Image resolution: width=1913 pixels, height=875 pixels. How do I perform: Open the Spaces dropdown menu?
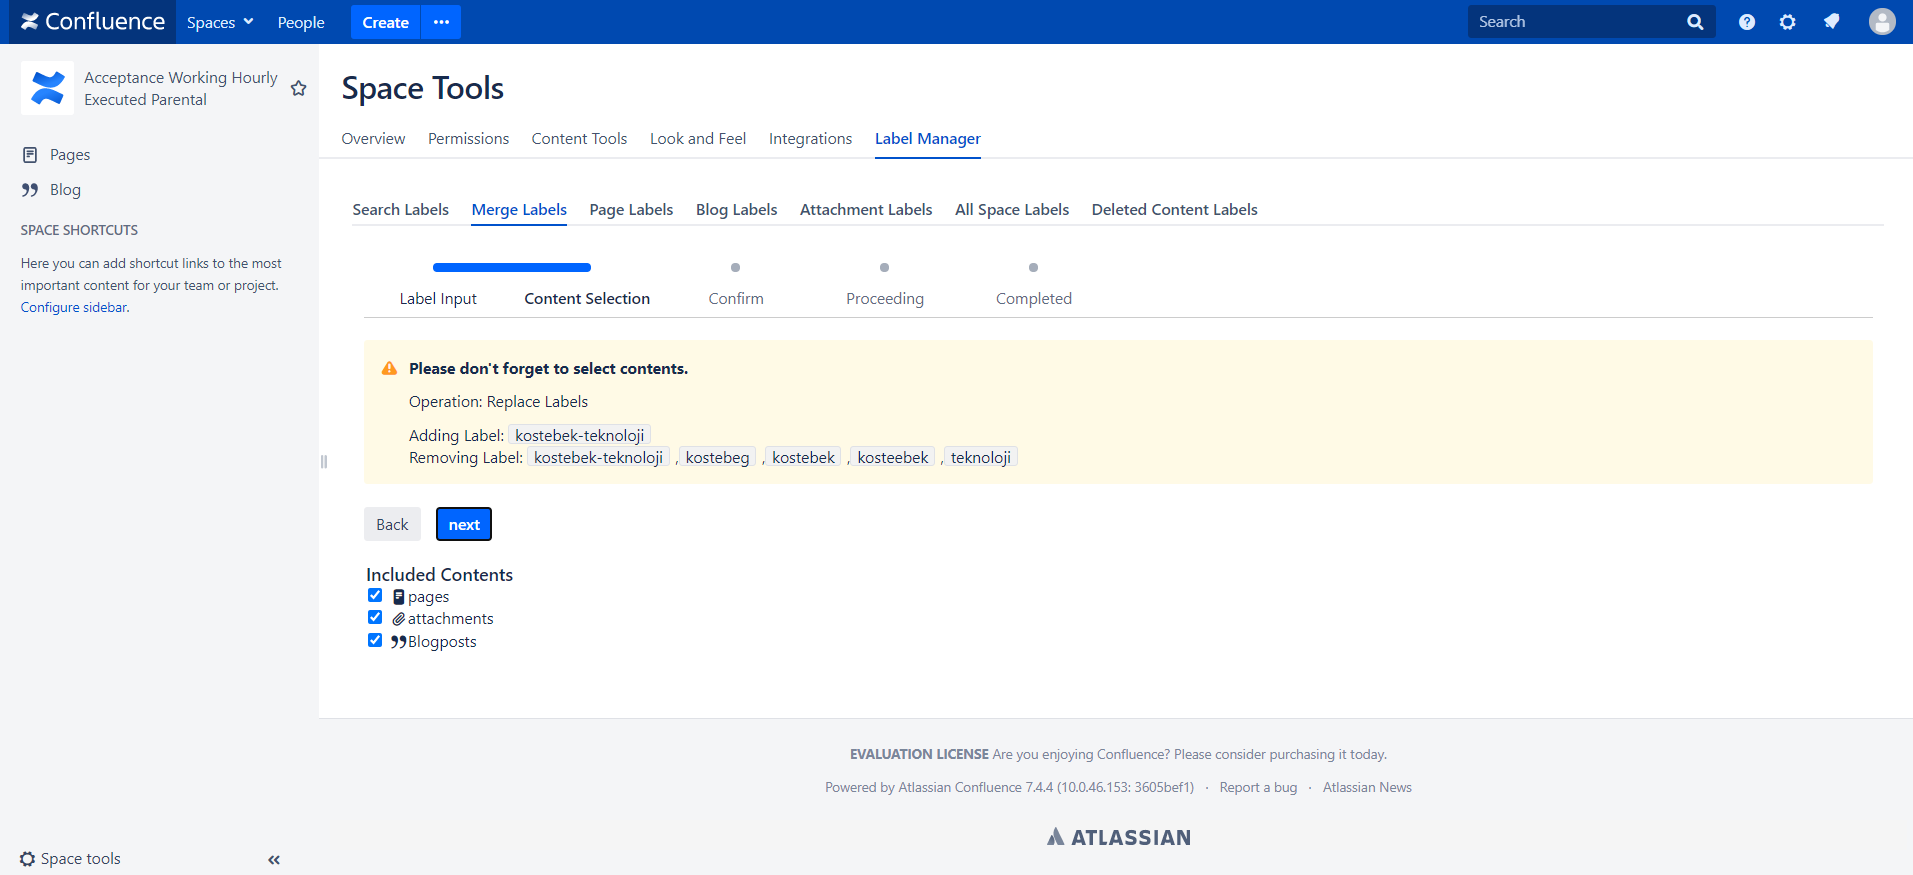tap(220, 22)
